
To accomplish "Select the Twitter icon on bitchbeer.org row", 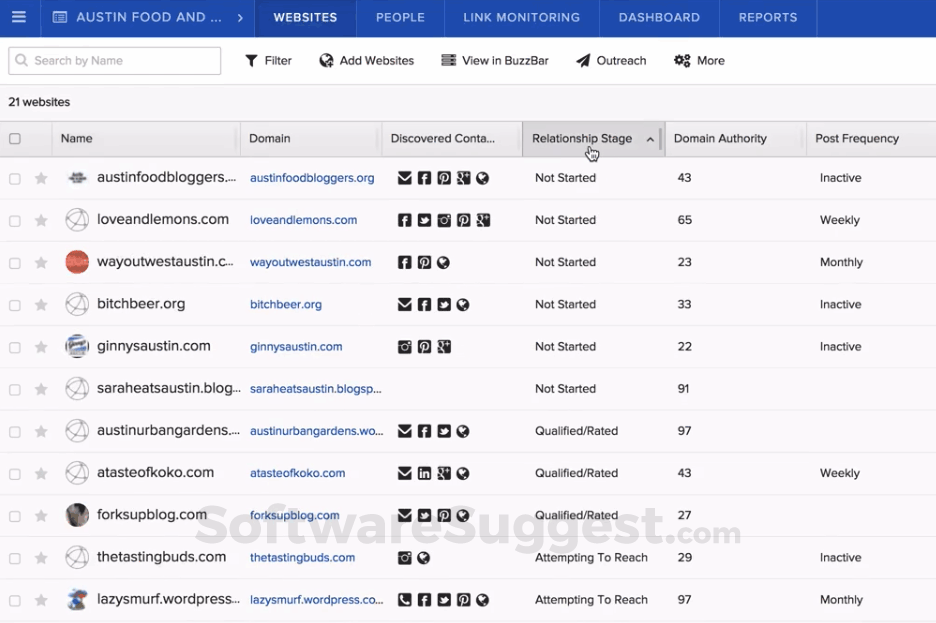I will (444, 304).
